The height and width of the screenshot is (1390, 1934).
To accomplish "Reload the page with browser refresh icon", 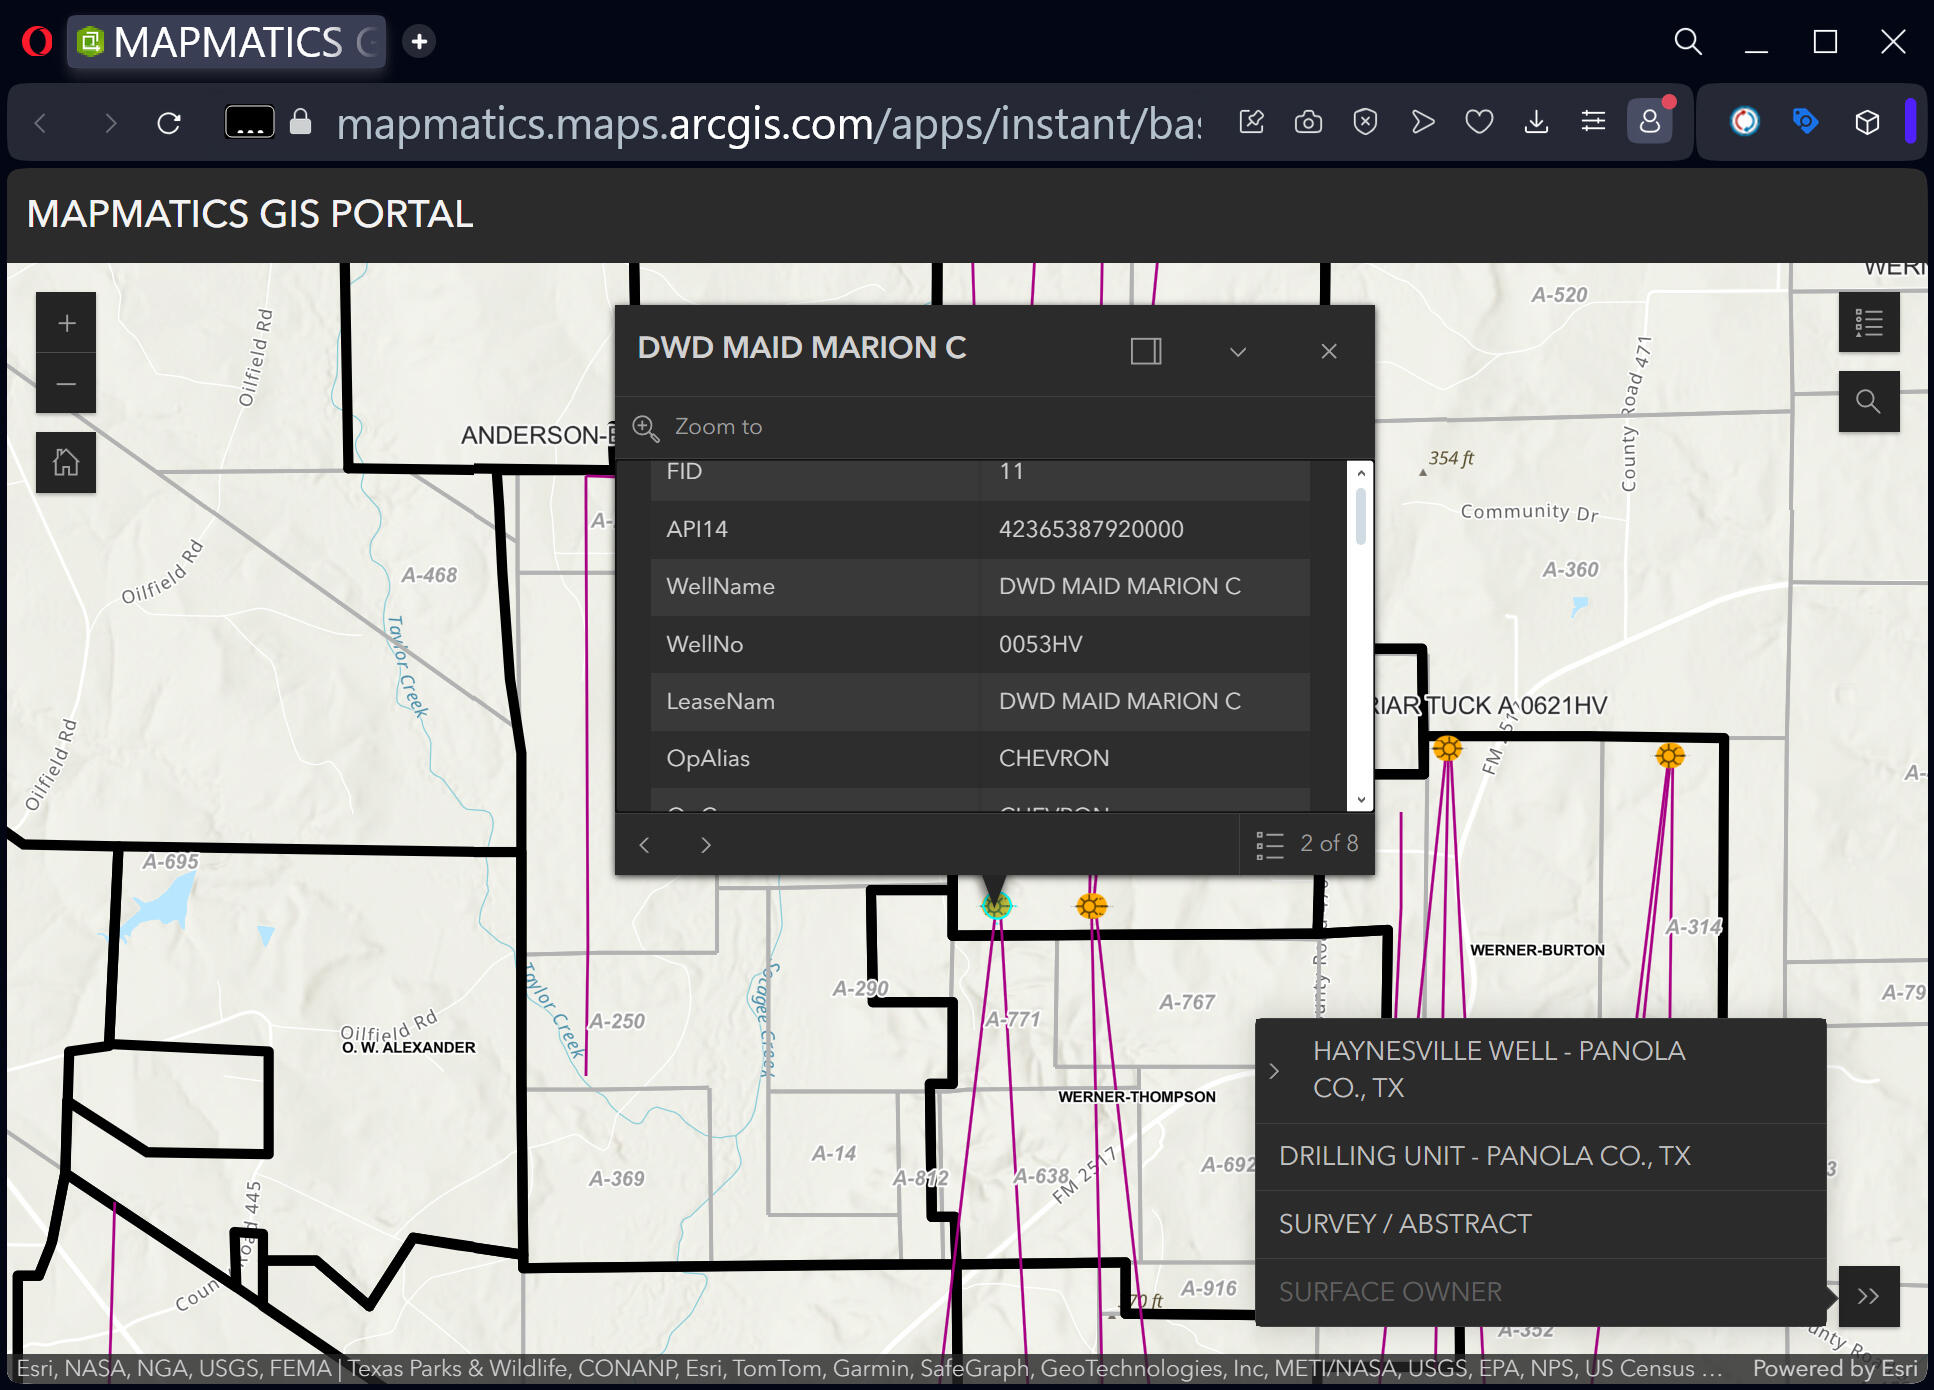I will pyautogui.click(x=169, y=123).
